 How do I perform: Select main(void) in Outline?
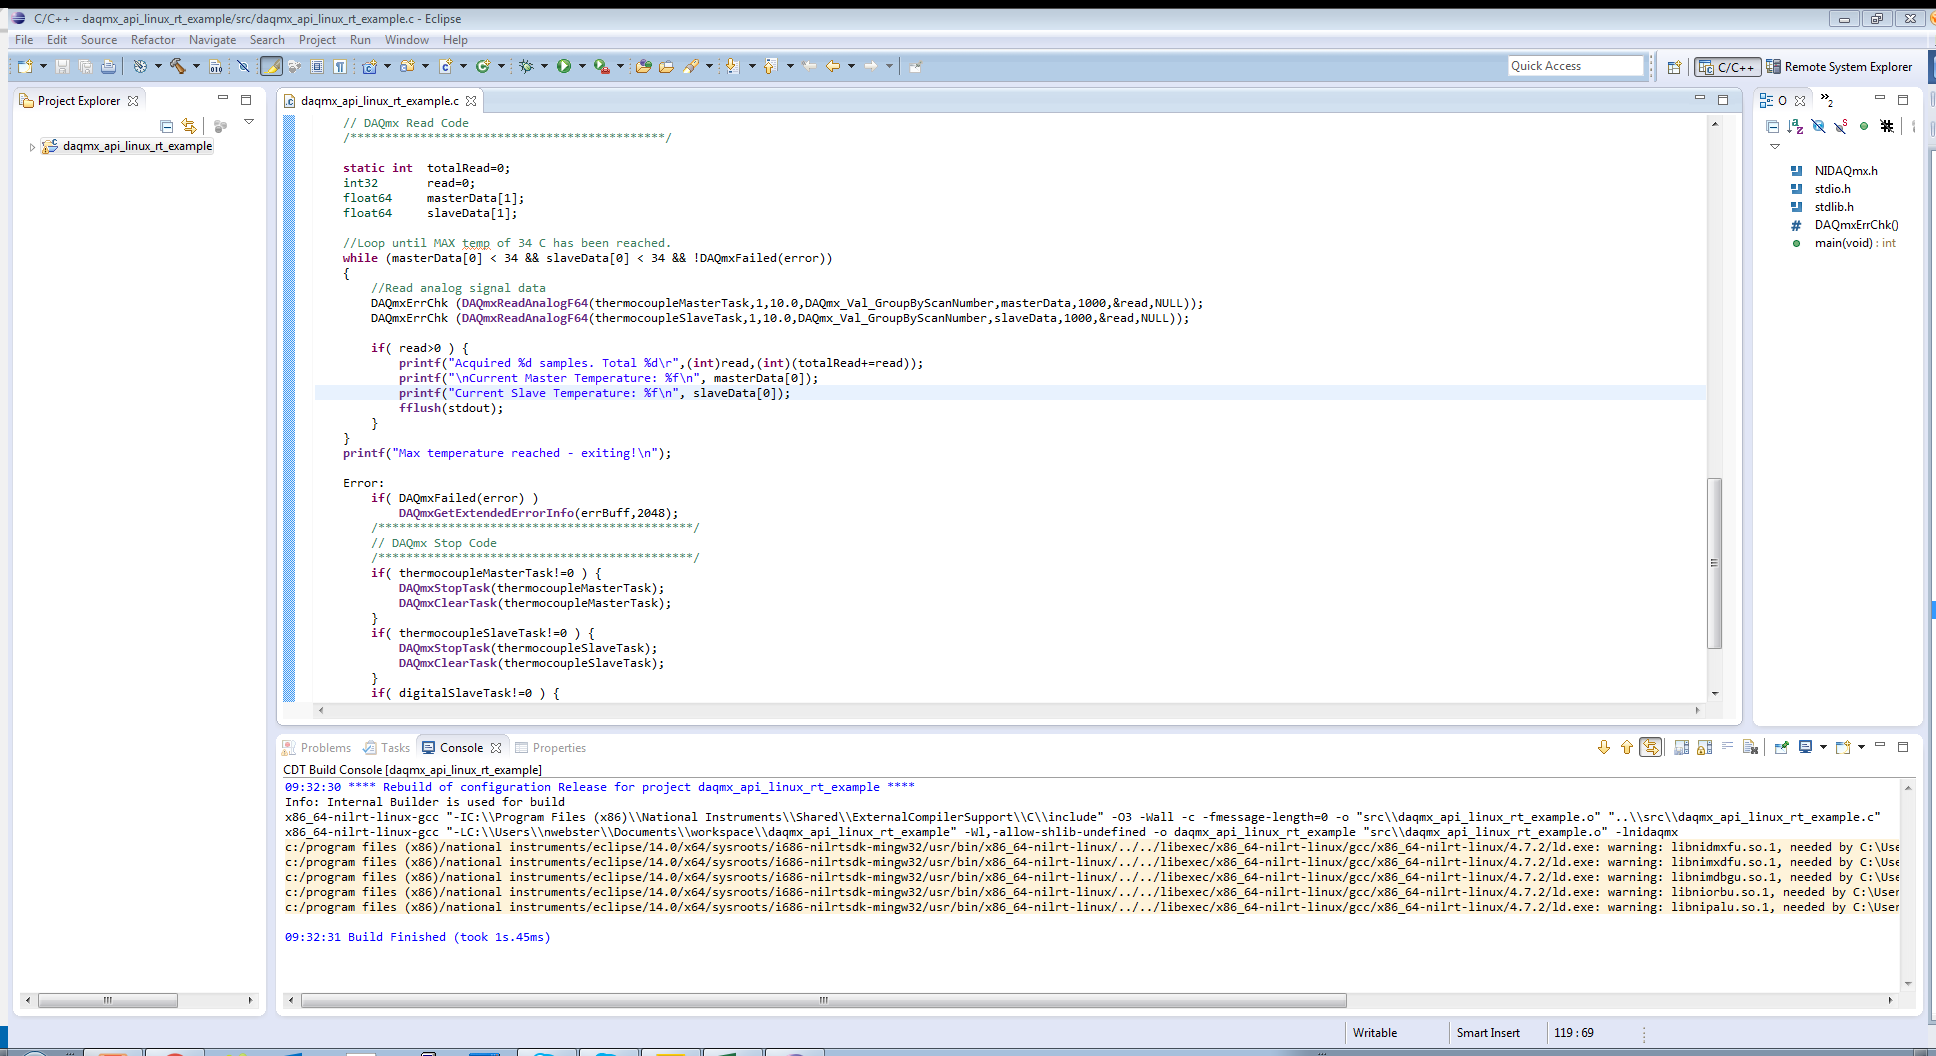pyautogui.click(x=1844, y=243)
